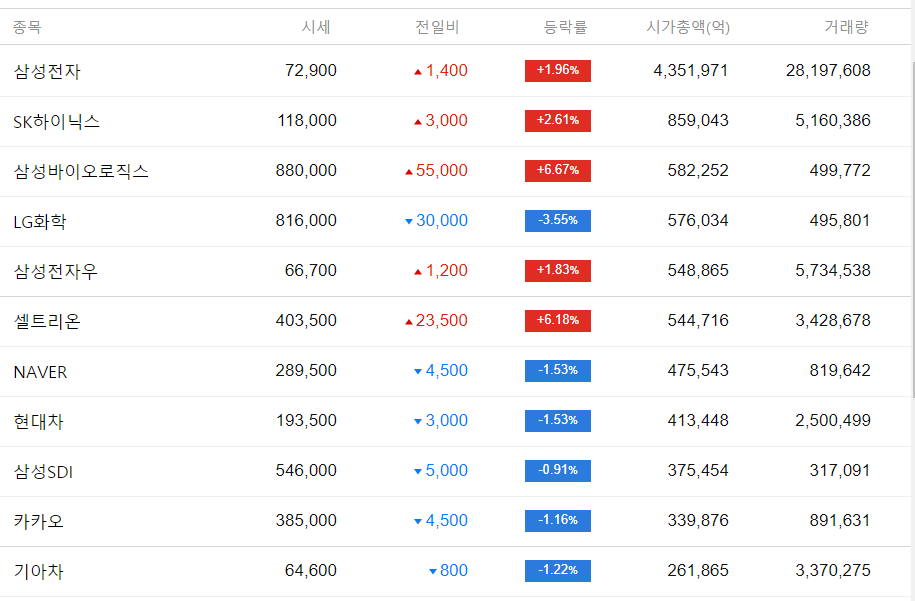Viewport: 915px width, 601px height.
Task: Click the 5,160,386 volume value
Action: click(x=833, y=121)
